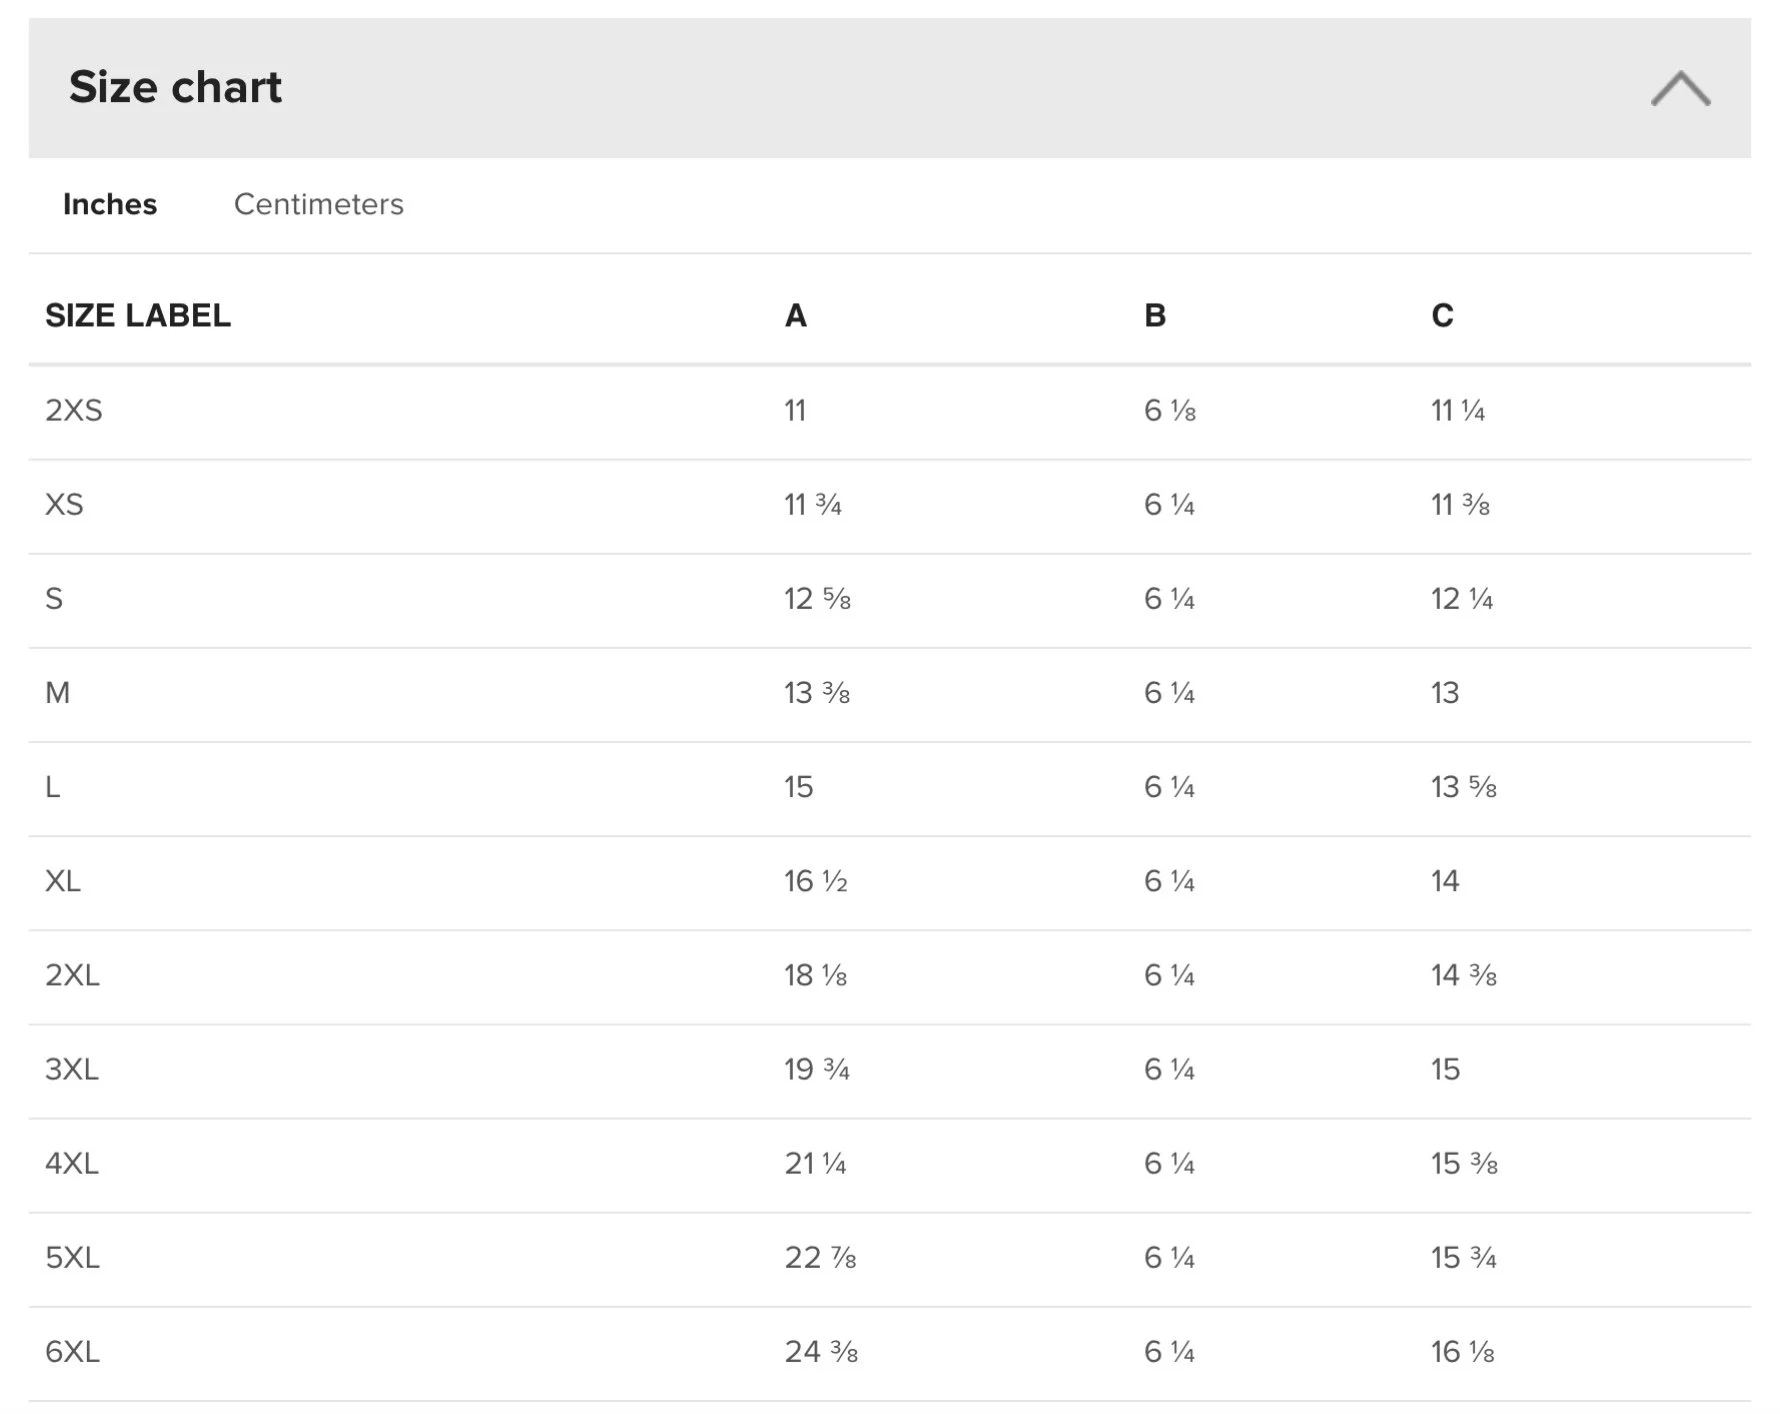Click the XS size label
Image resolution: width=1780 pixels, height=1414 pixels.
coord(64,505)
